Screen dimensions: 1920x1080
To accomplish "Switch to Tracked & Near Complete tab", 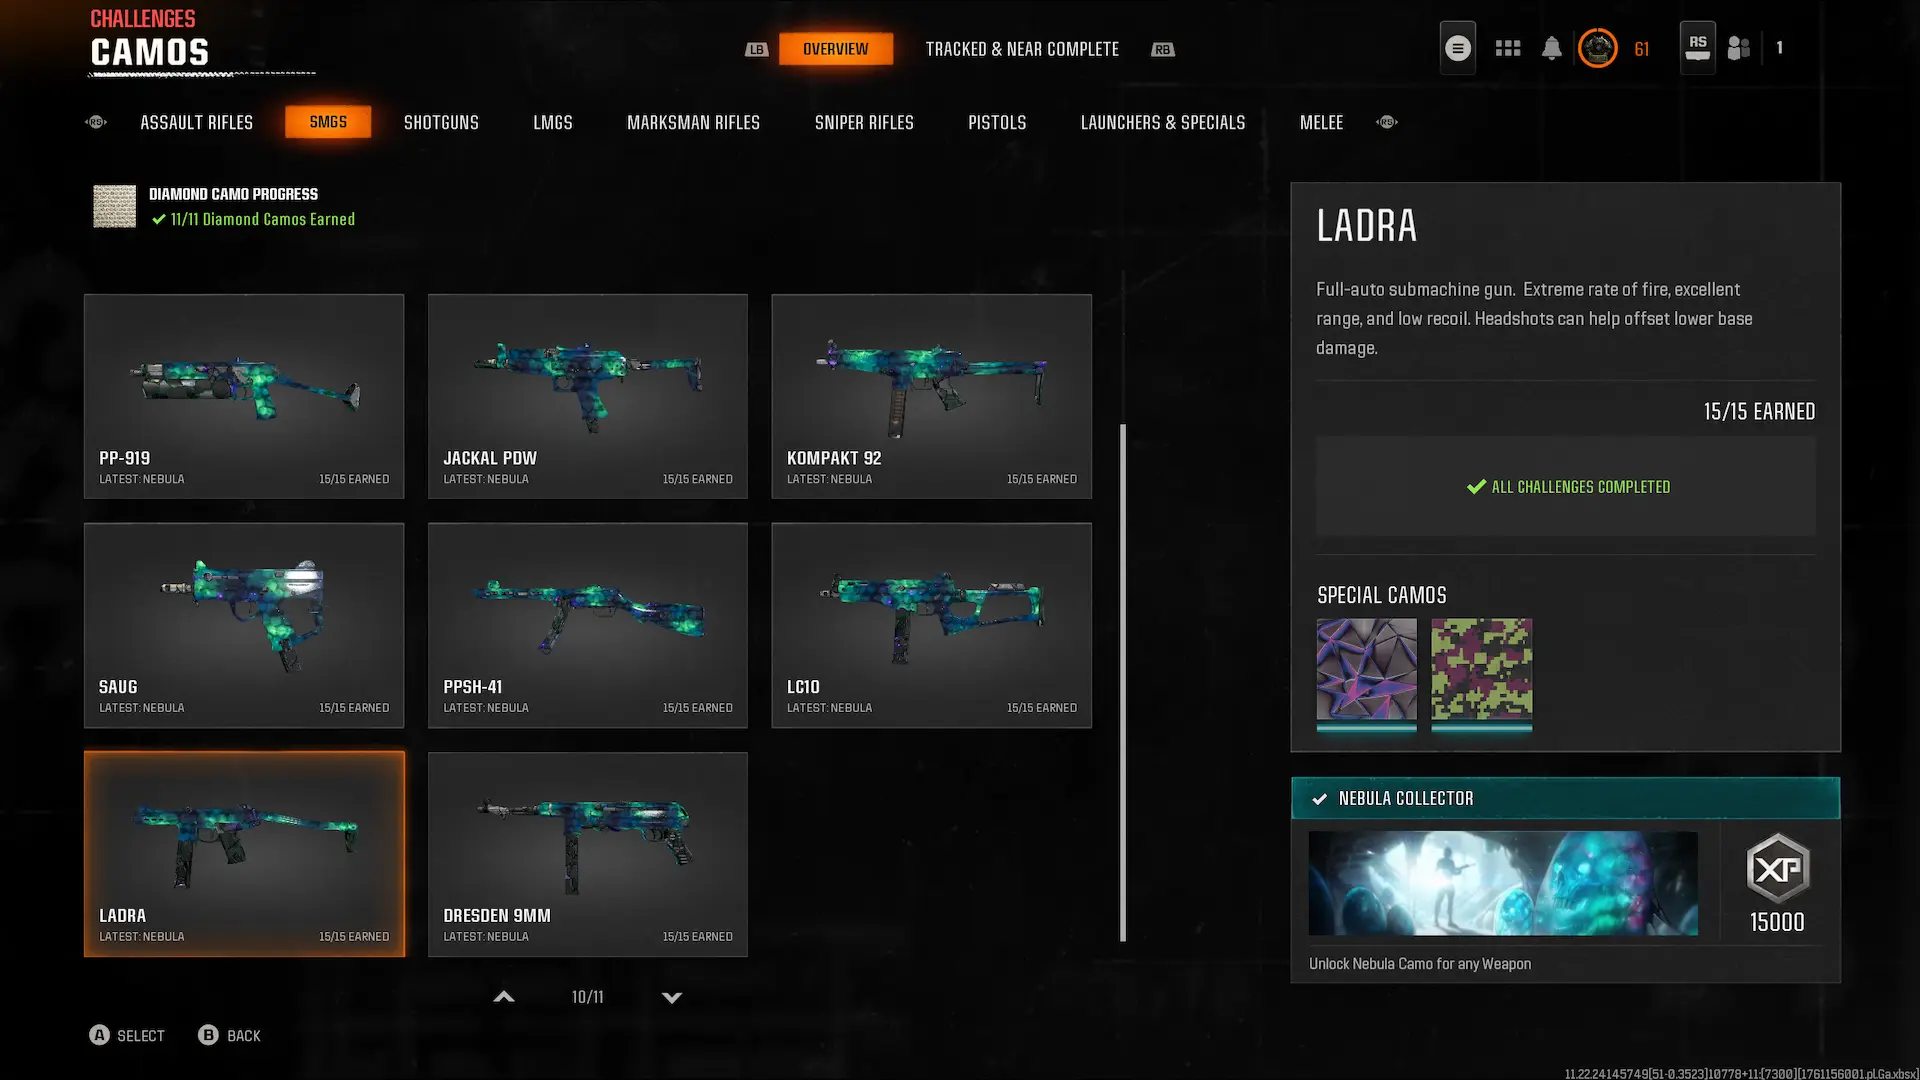I will (x=1022, y=49).
